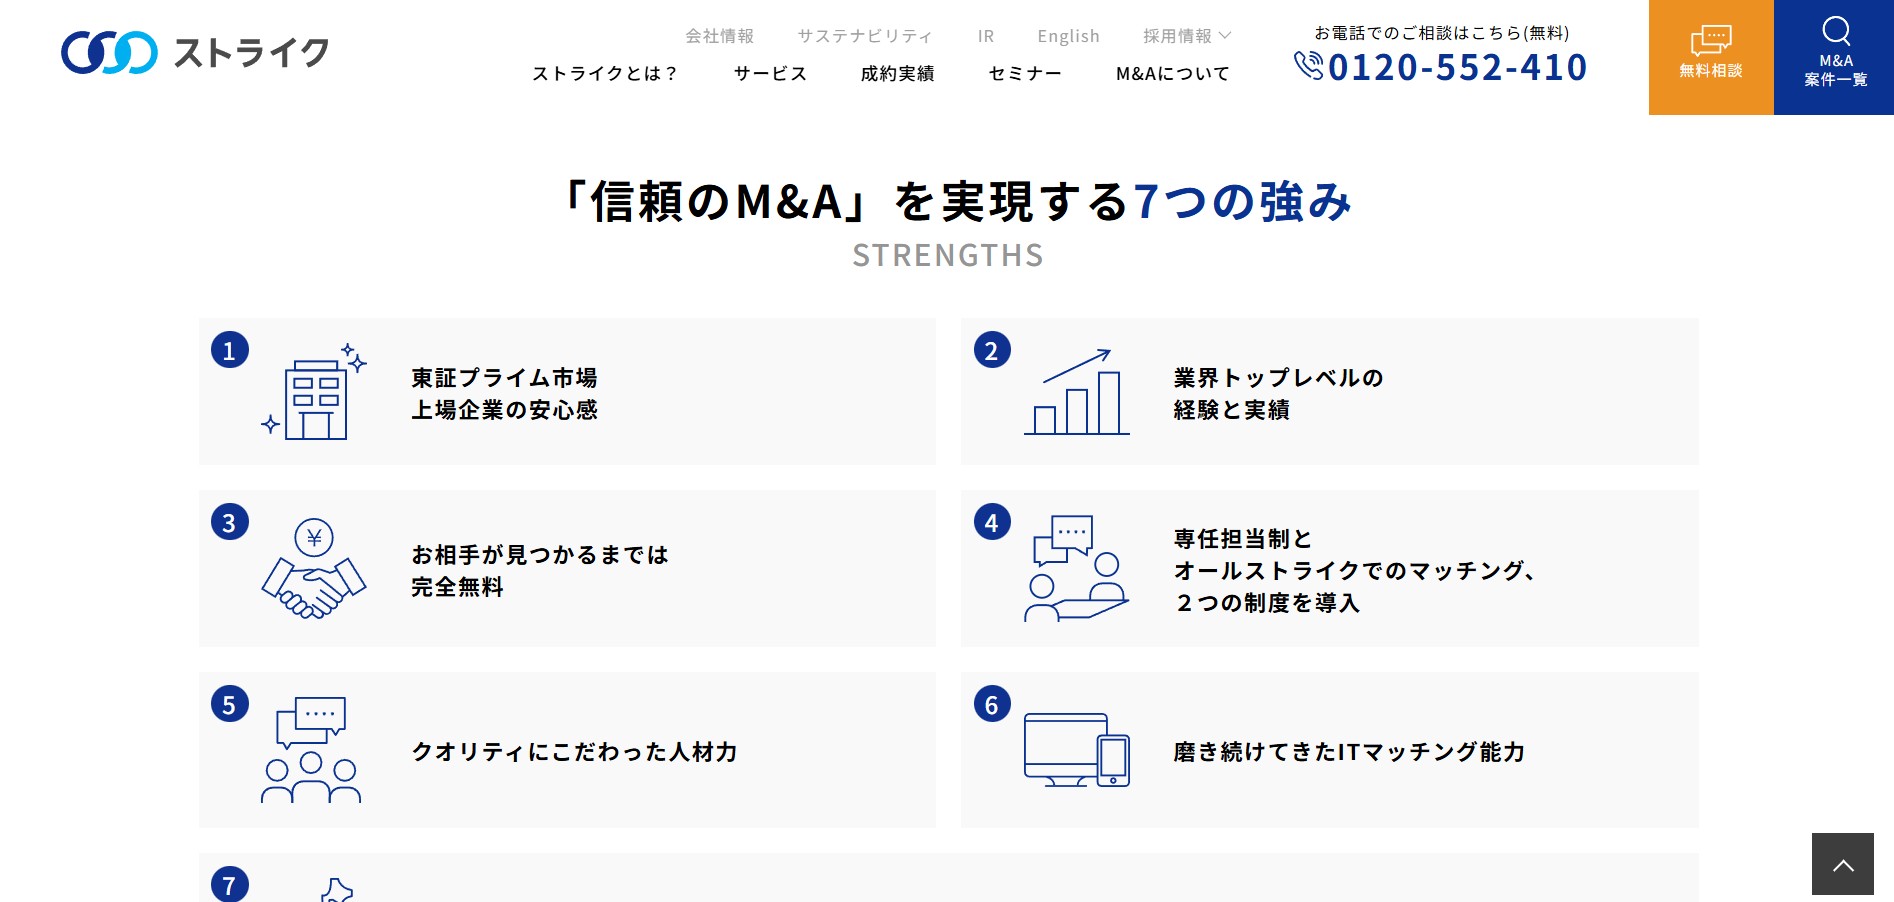Viewport: 1894px width, 902px height.
Task: Click the number 2 badge
Action: [992, 350]
